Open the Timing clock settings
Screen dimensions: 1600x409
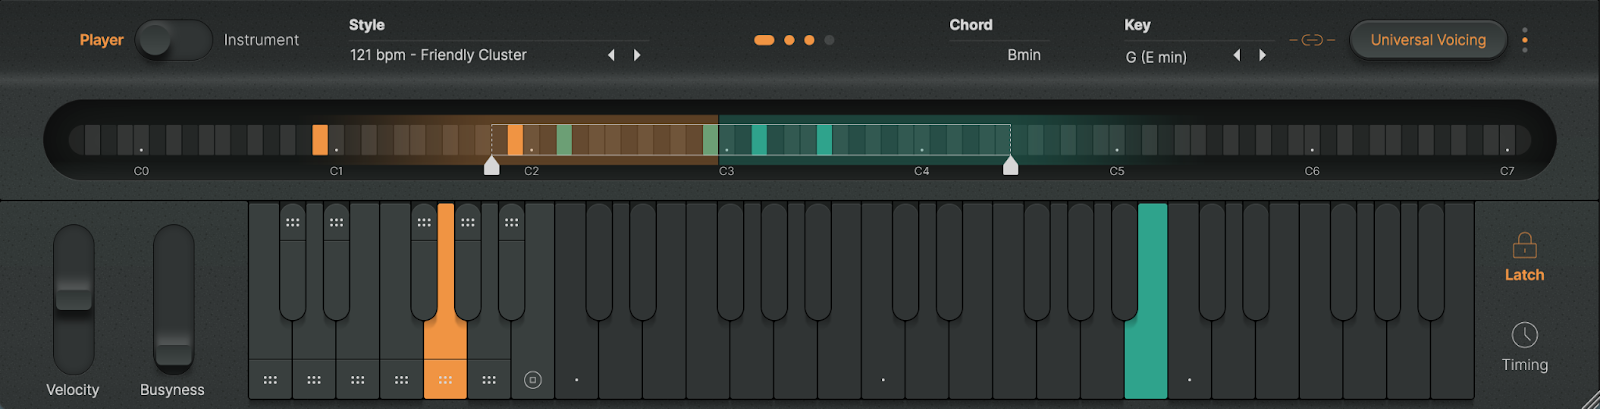(1524, 335)
